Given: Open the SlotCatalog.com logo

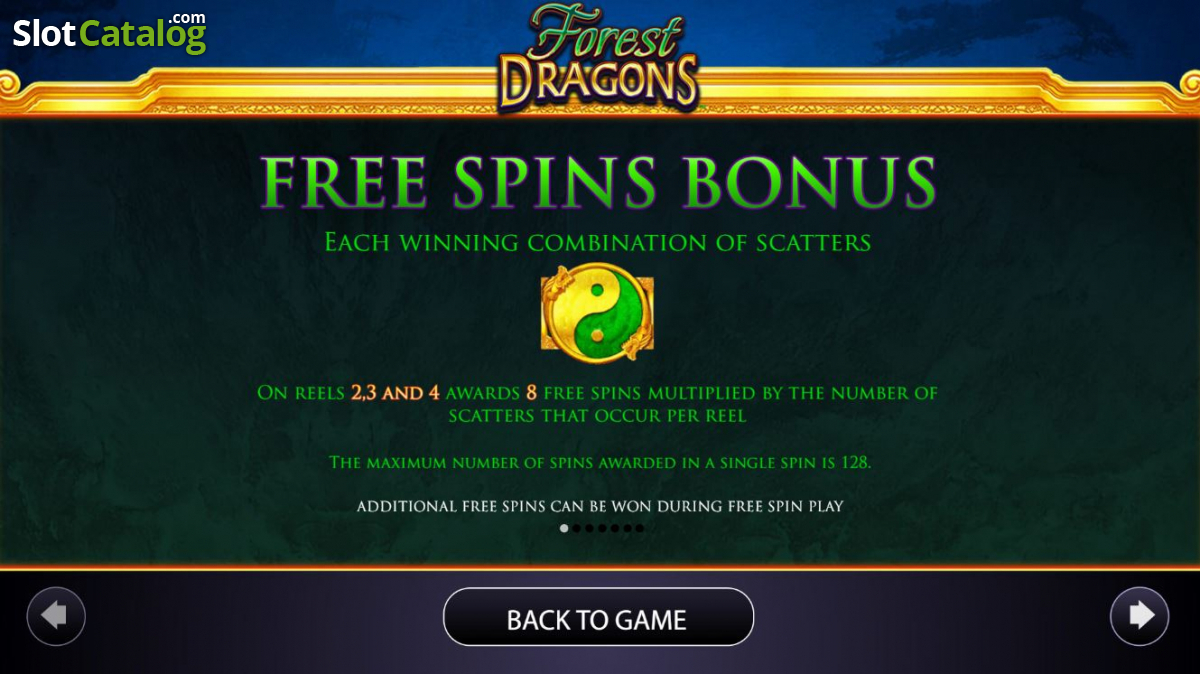Looking at the screenshot, I should pyautogui.click(x=109, y=32).
